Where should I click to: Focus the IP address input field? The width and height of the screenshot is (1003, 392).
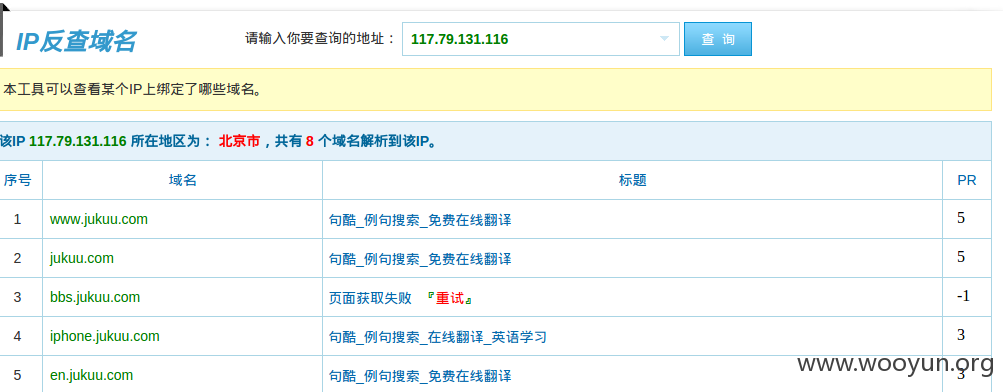(541, 39)
